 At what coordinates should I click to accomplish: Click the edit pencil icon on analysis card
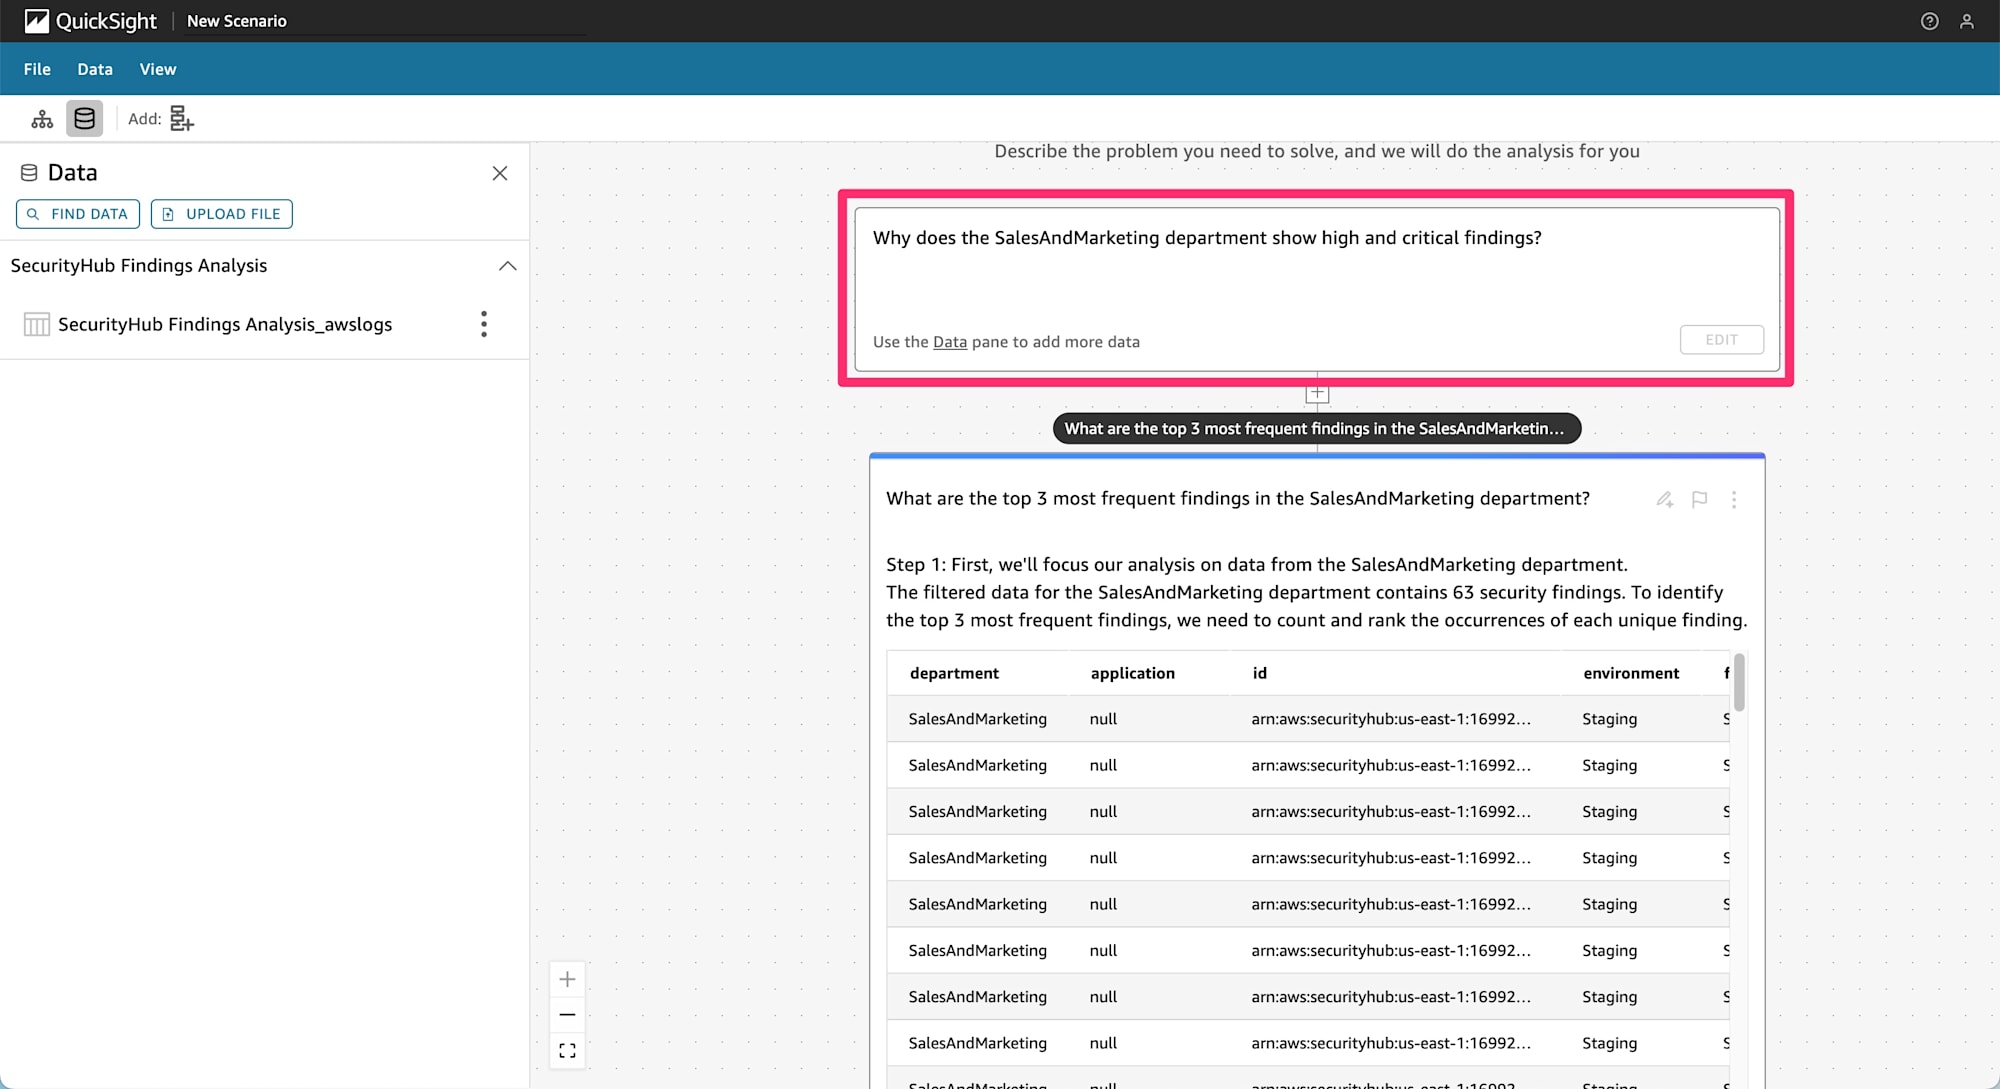pyautogui.click(x=1665, y=499)
